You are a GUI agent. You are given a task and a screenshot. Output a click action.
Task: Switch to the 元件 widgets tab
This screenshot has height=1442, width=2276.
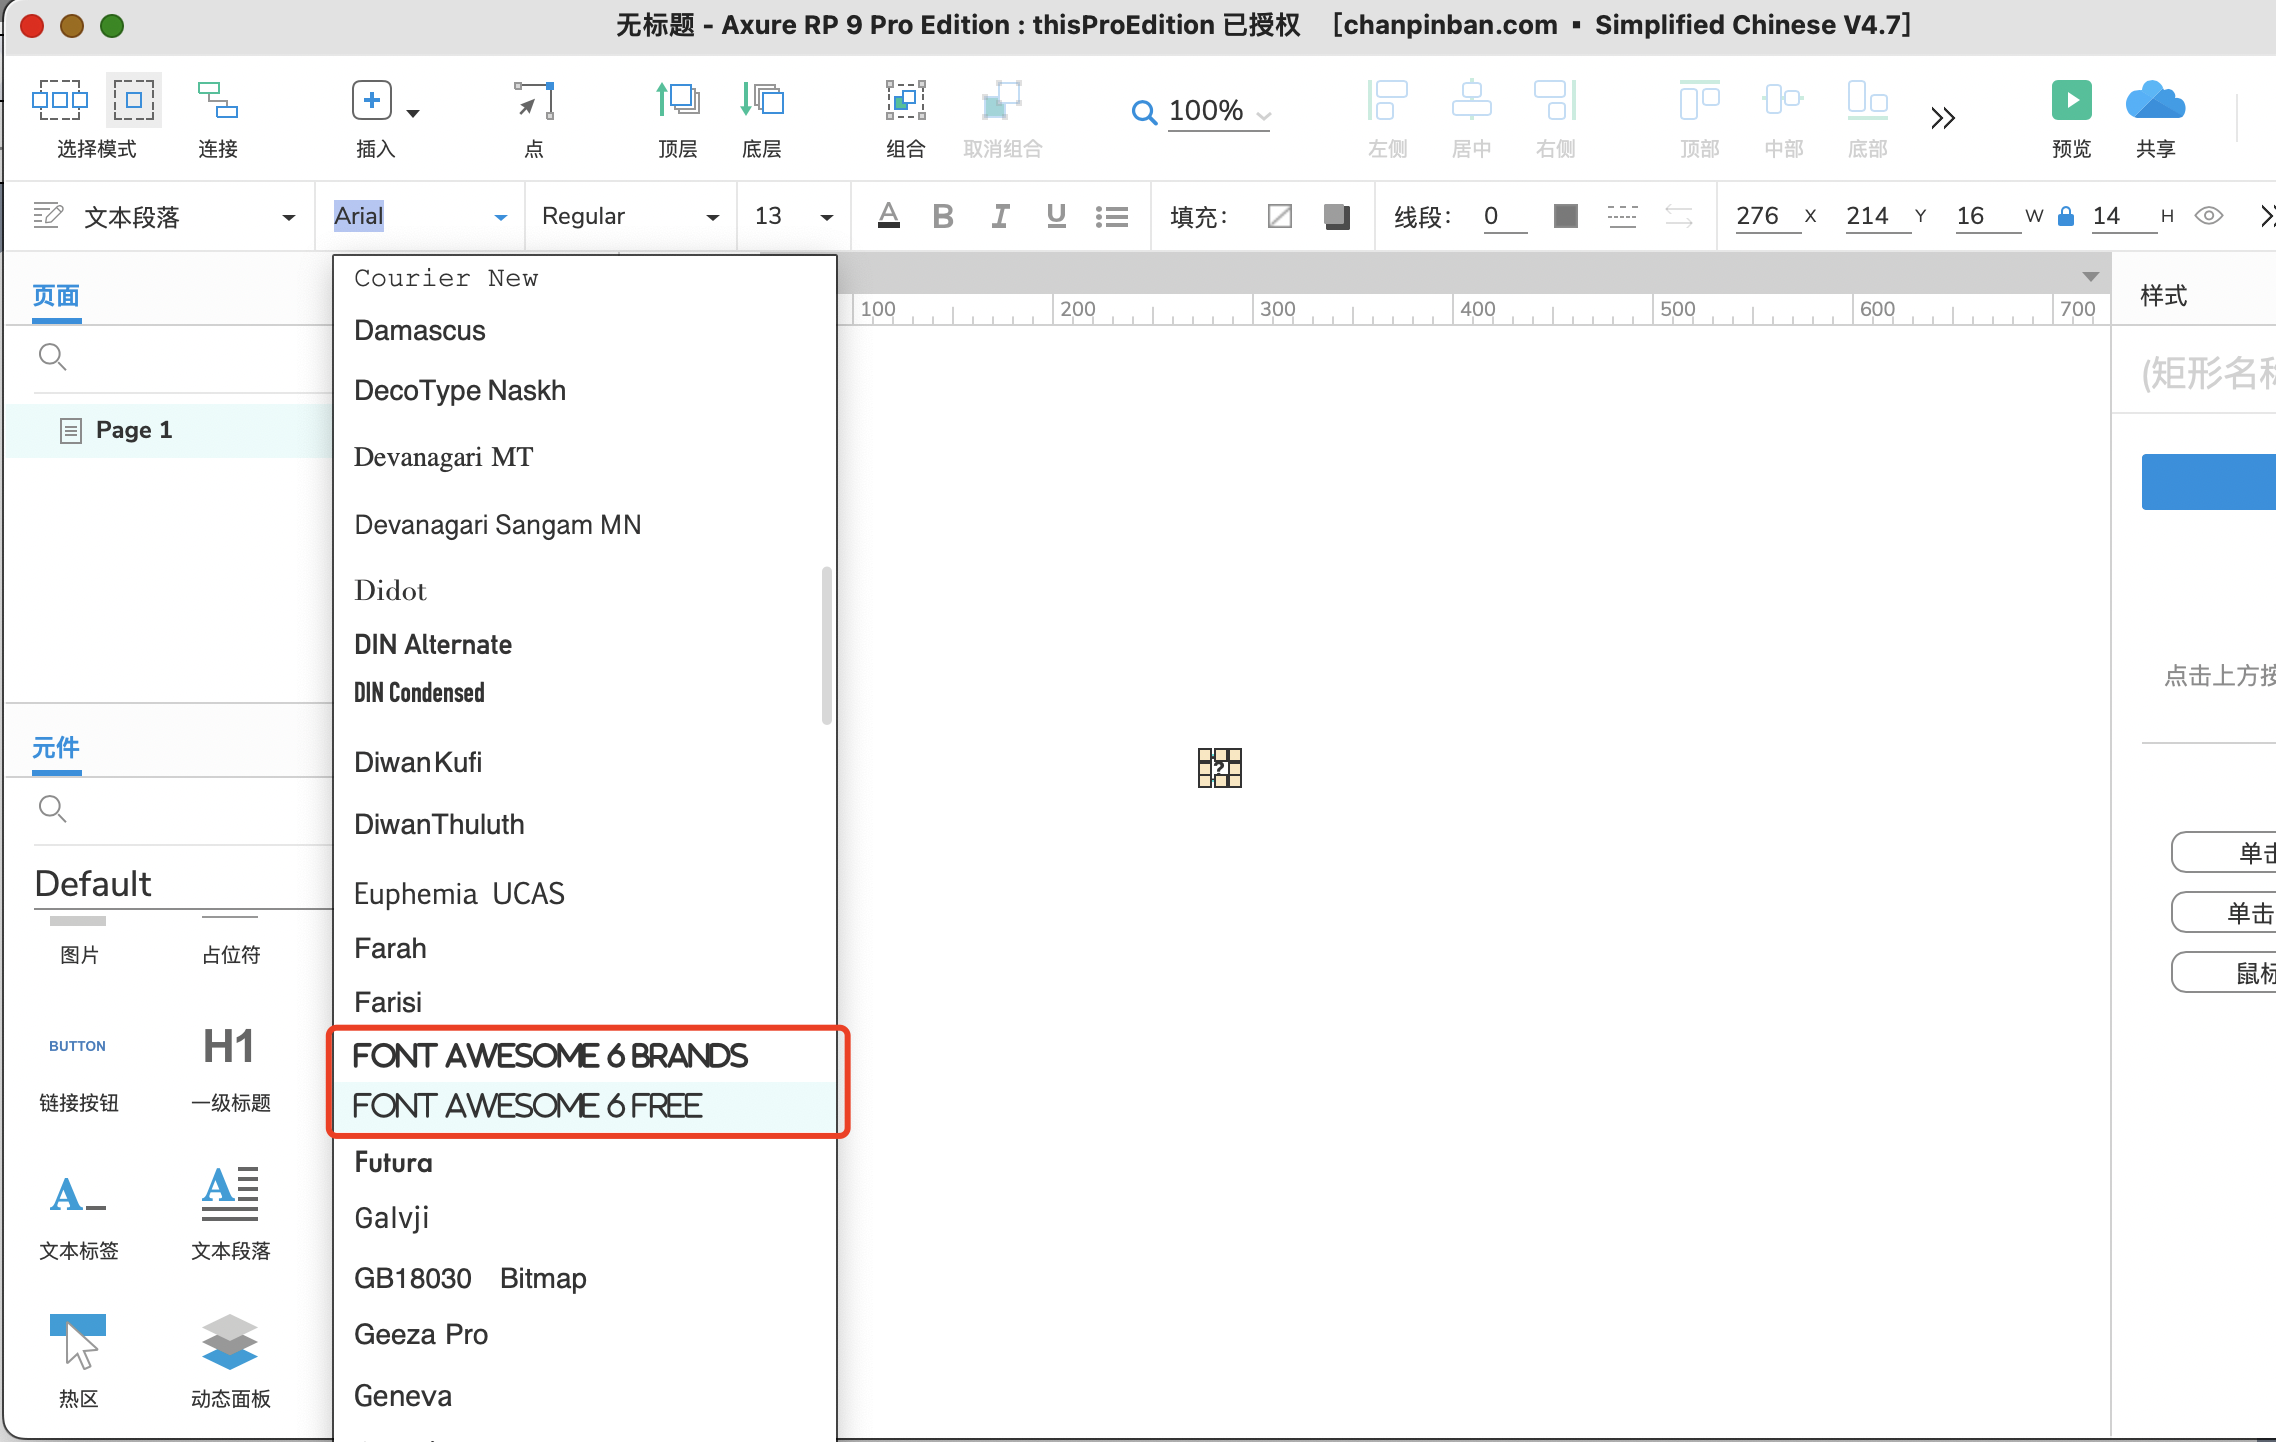coord(56,748)
